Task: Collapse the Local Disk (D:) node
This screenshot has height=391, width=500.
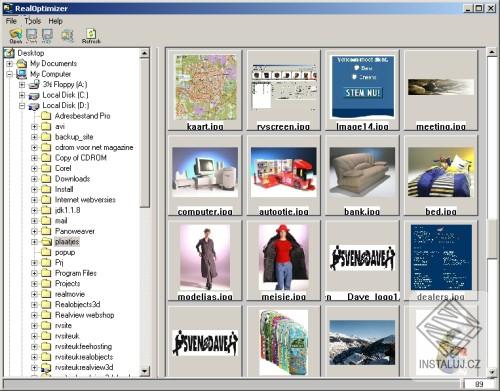Action: point(22,106)
